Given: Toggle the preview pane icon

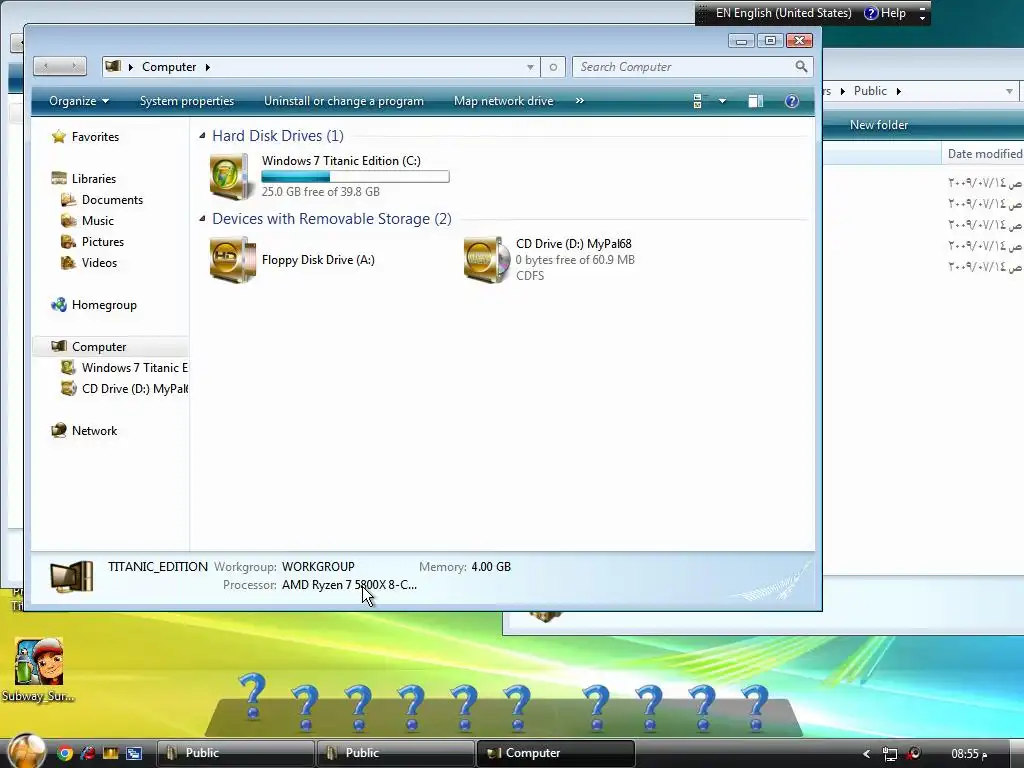Looking at the screenshot, I should (x=756, y=101).
